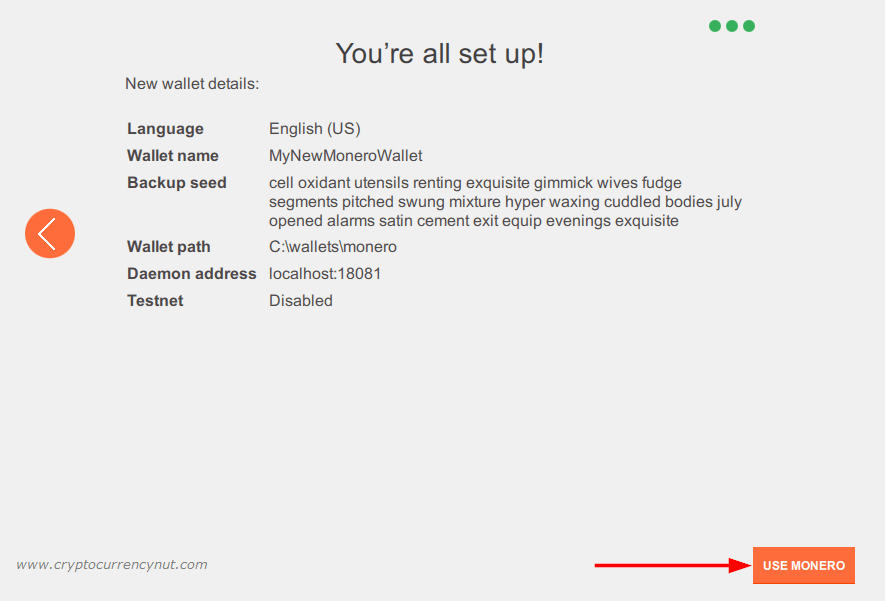Image resolution: width=885 pixels, height=601 pixels.
Task: Click the first green progress dot
Action: point(715,26)
